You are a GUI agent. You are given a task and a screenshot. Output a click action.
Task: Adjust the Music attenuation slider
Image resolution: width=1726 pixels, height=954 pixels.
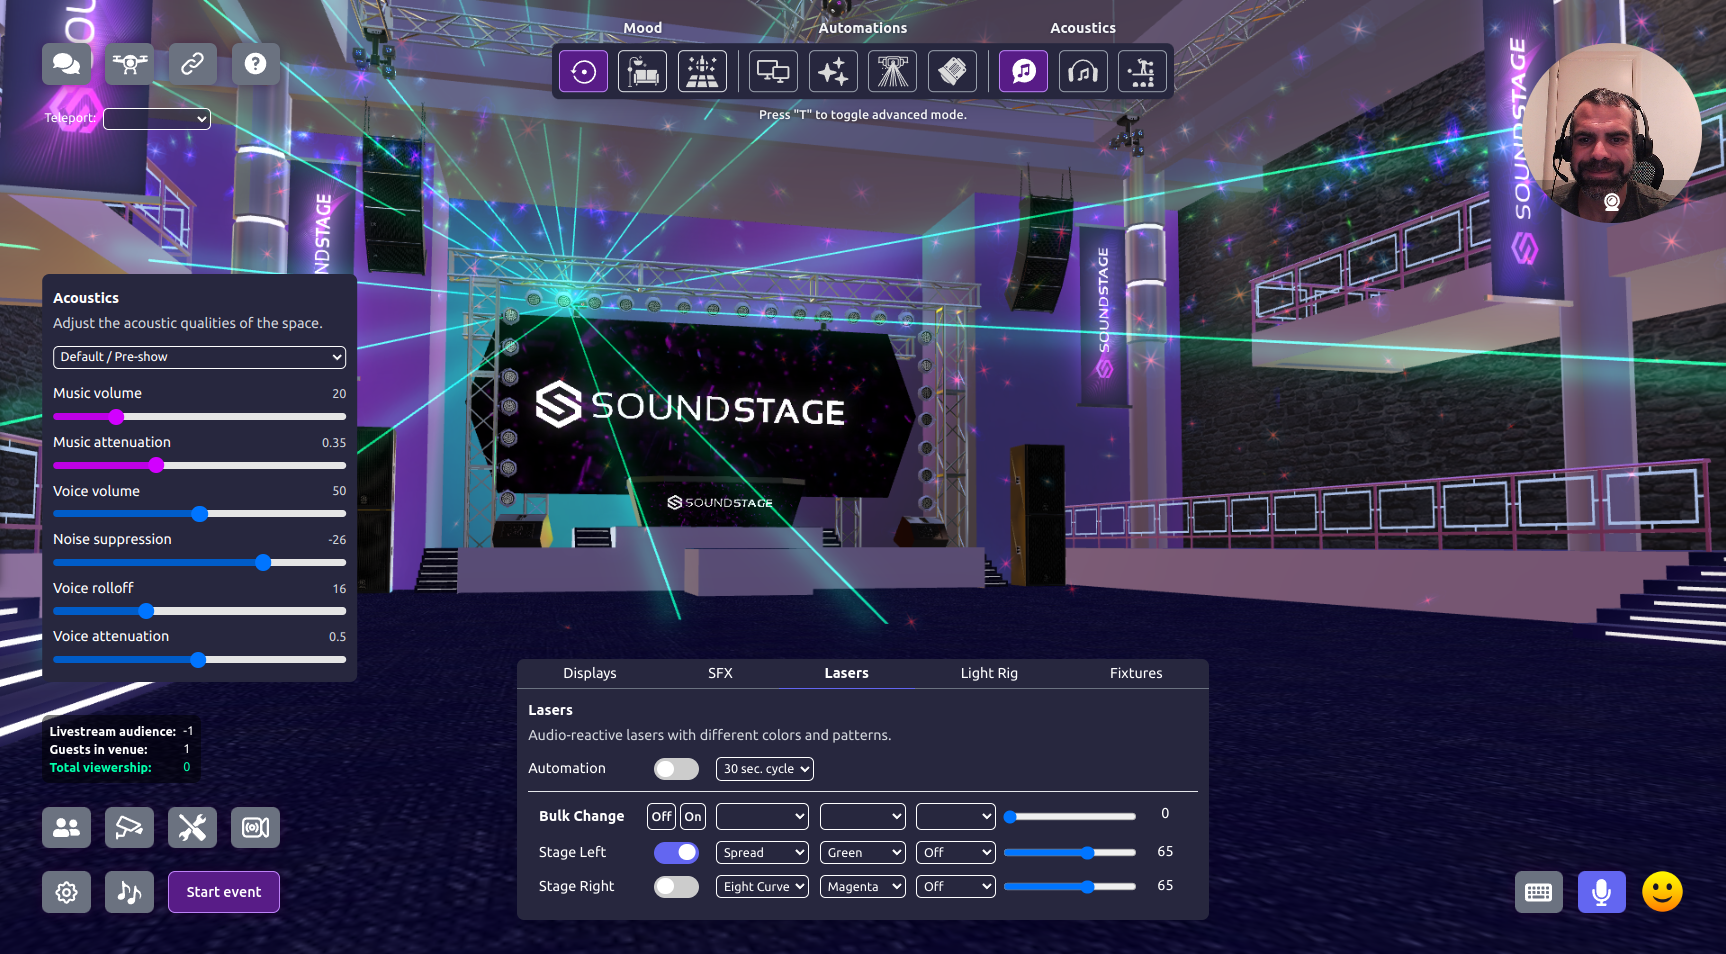[x=199, y=466]
